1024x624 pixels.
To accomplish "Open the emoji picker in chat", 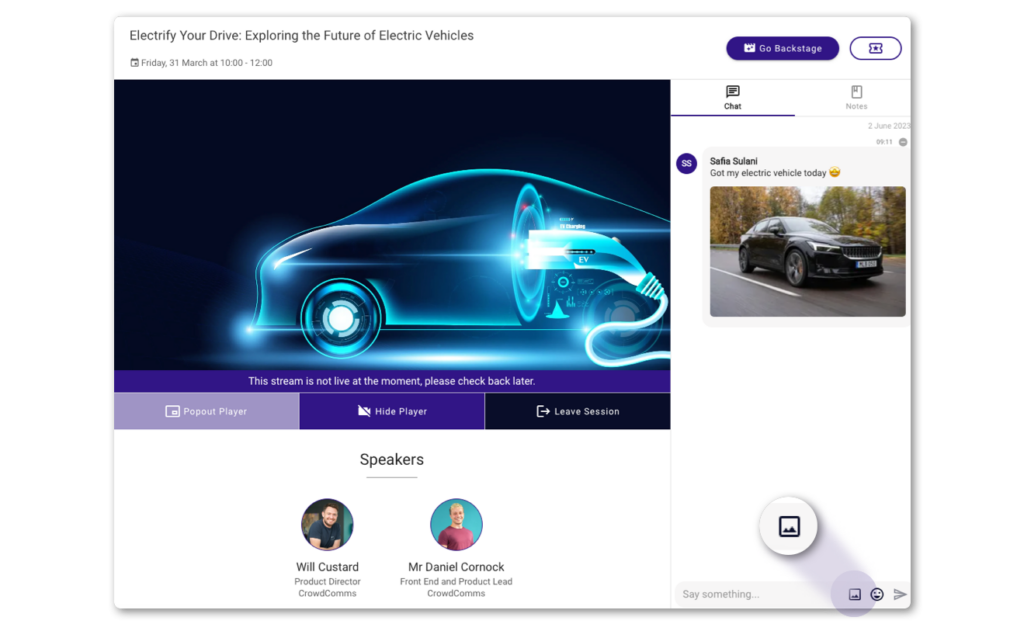I will 877,594.
